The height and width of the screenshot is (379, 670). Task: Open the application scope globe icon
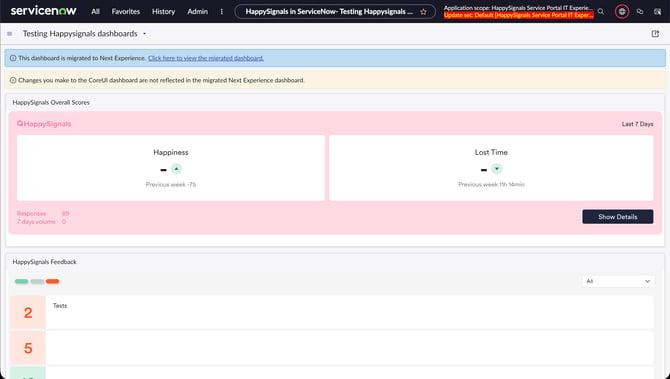(x=622, y=12)
